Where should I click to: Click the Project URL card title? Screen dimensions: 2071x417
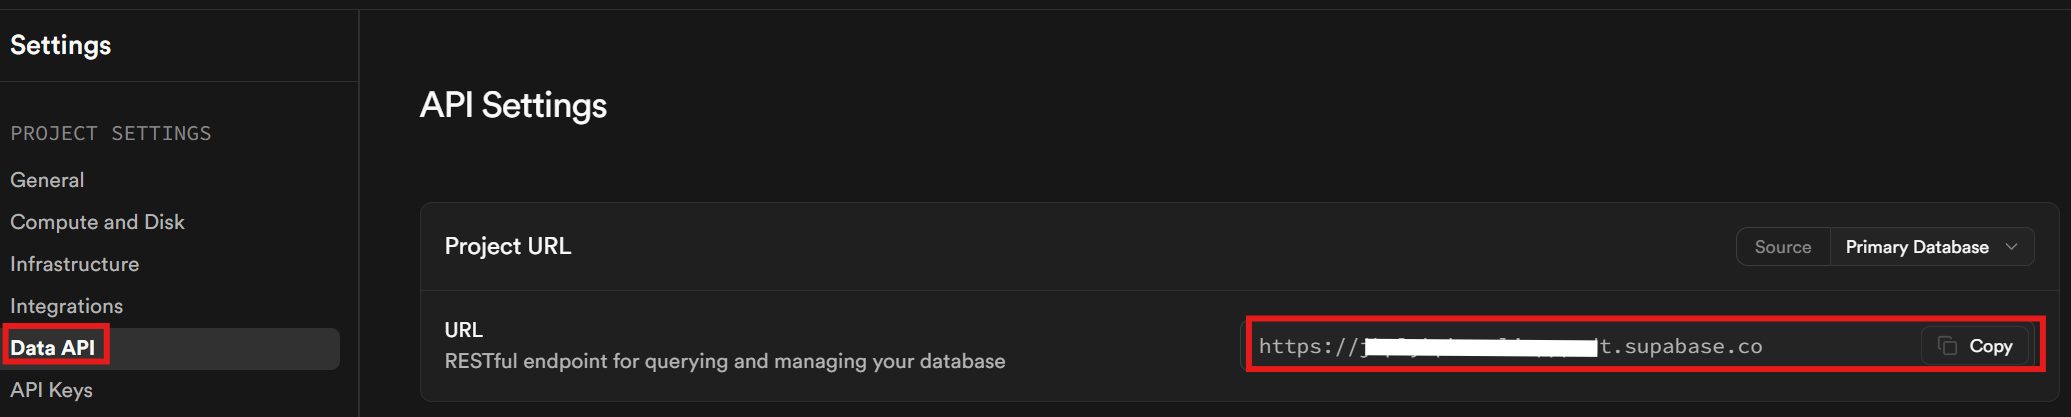click(507, 246)
